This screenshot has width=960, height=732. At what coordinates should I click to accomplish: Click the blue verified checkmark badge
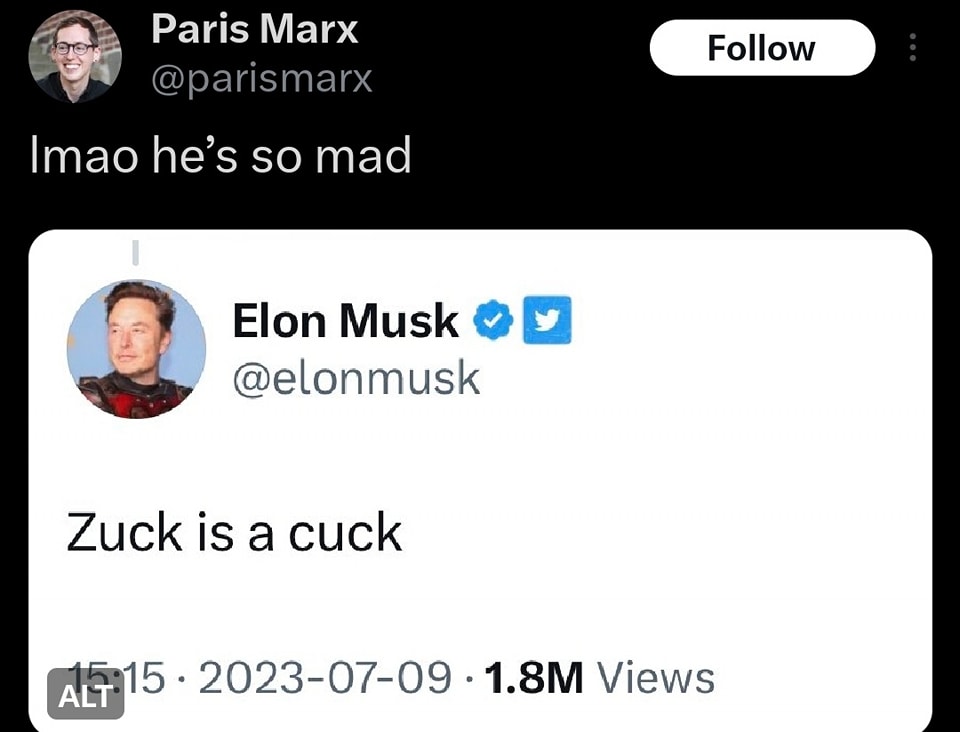(x=493, y=321)
